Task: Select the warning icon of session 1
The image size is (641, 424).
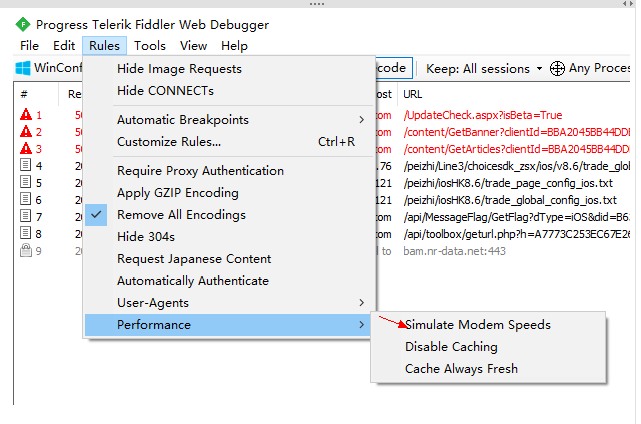Action: (x=26, y=114)
